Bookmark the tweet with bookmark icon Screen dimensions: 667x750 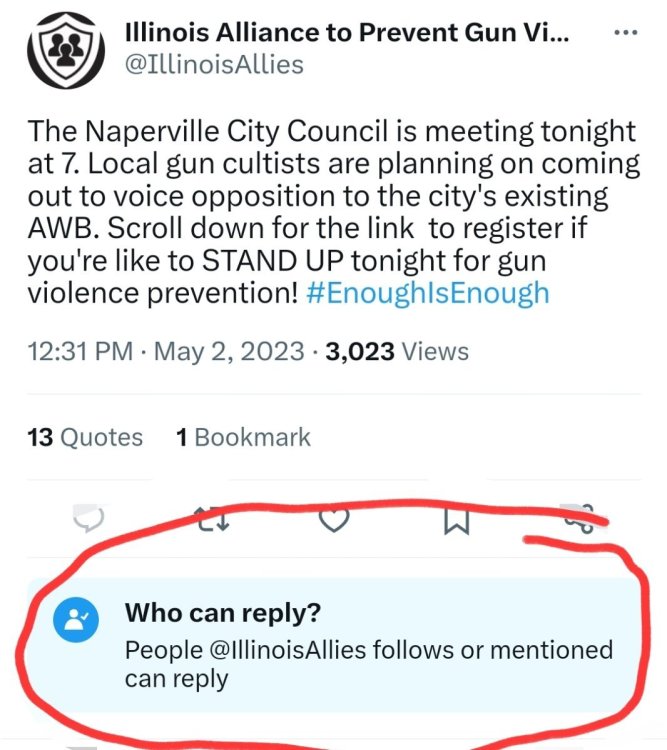[x=456, y=521]
